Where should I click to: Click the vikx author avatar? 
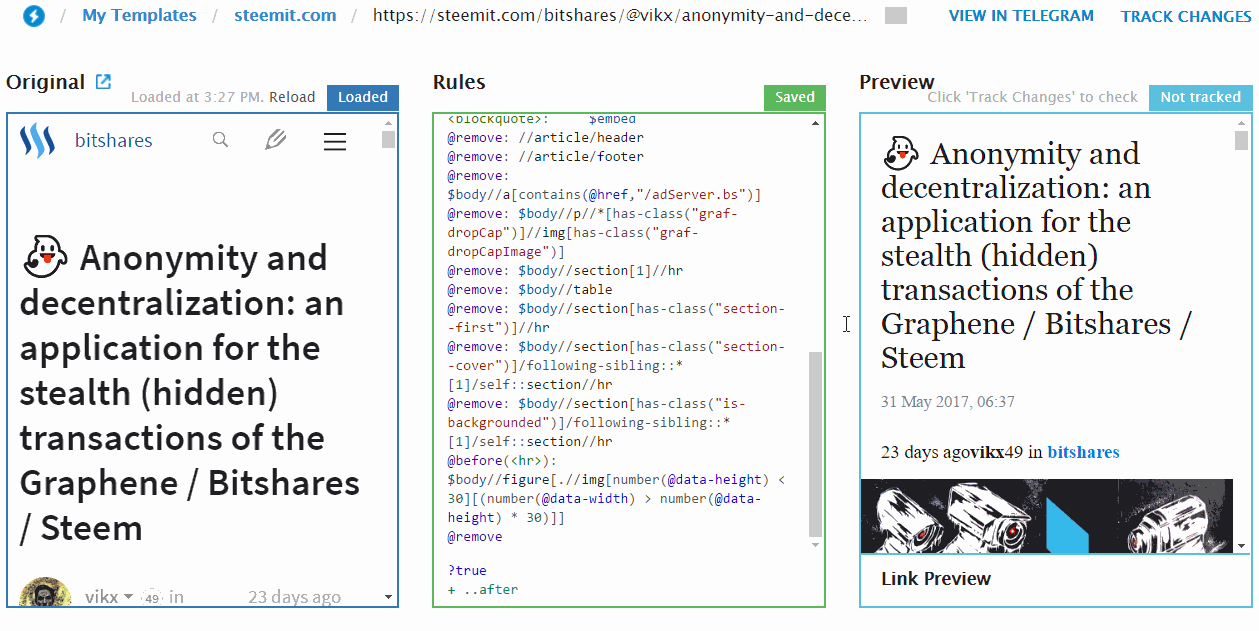pos(45,592)
